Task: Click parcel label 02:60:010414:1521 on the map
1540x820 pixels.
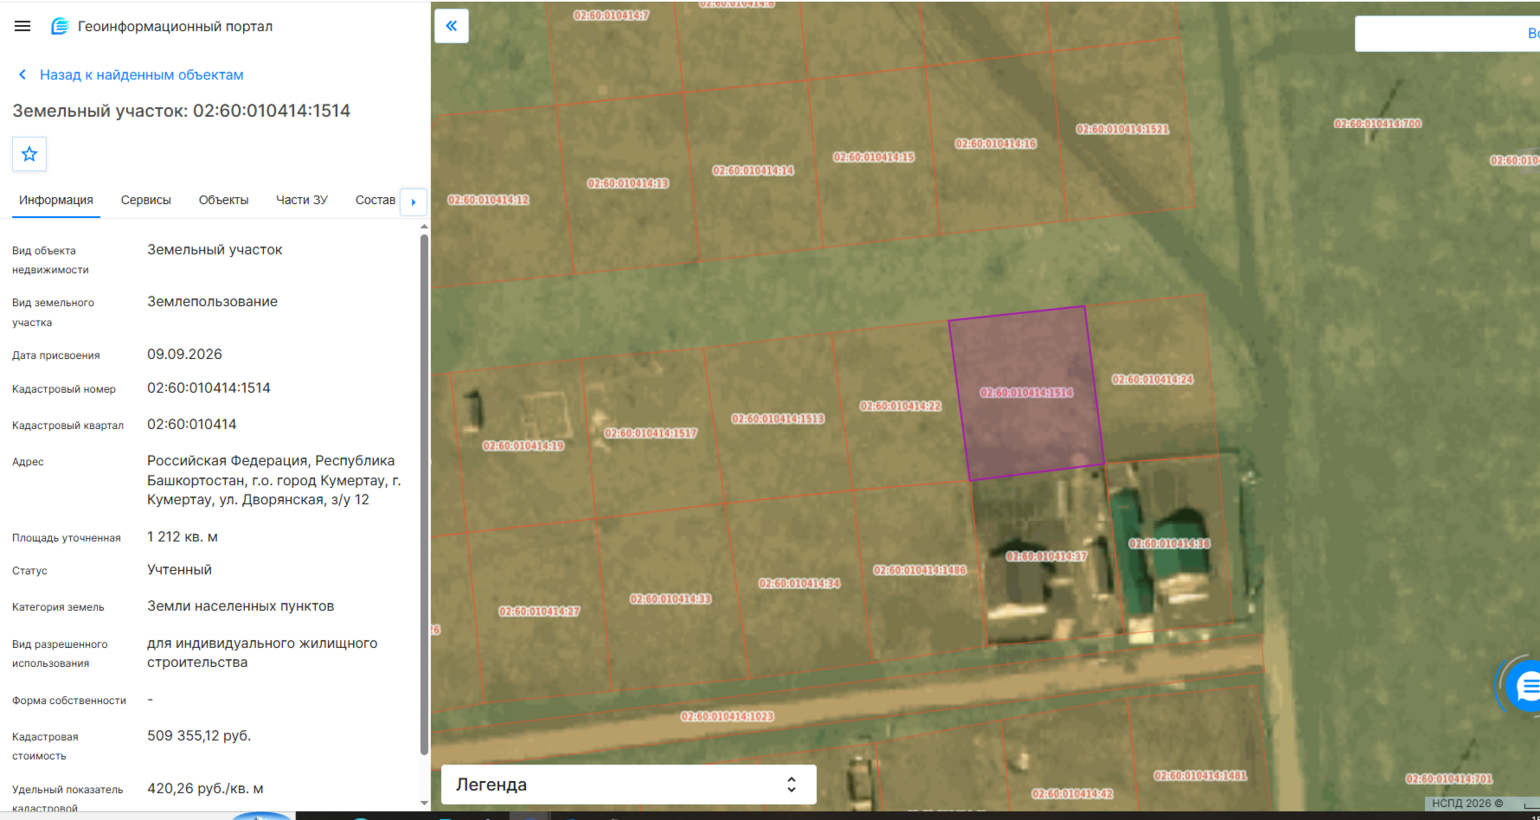Action: coord(1122,129)
